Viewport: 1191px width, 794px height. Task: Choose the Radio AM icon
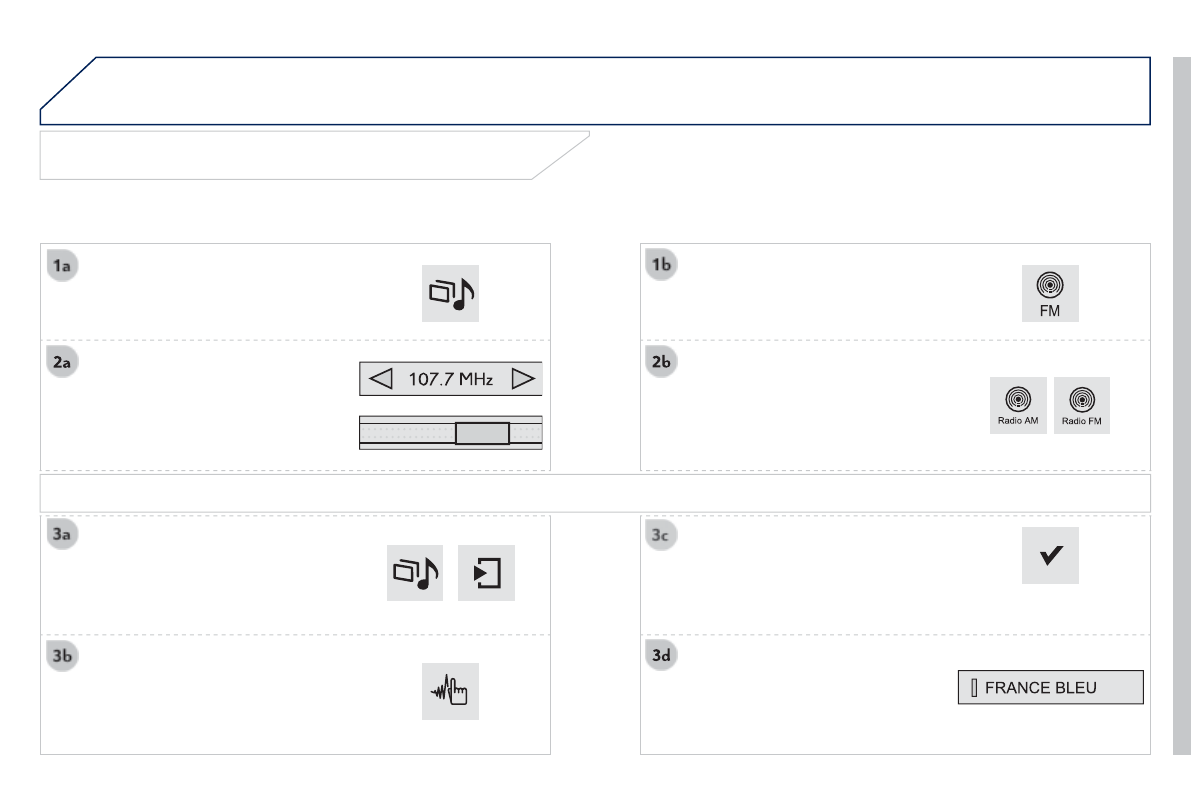pos(1018,405)
